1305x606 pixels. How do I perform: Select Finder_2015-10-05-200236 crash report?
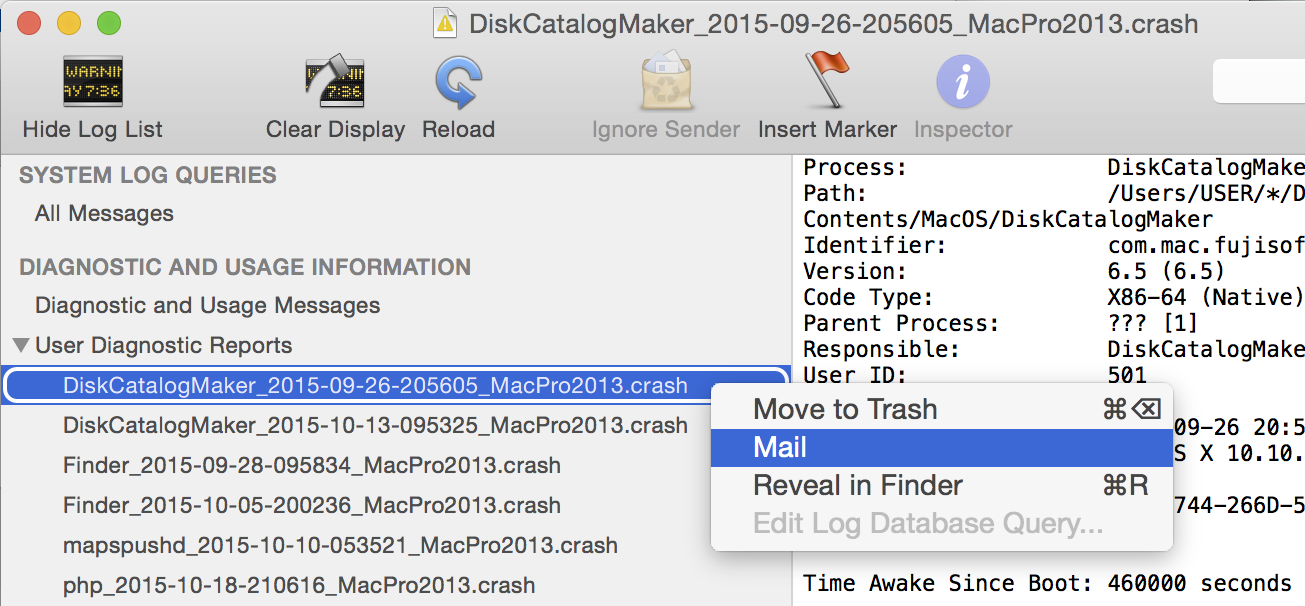point(311,505)
